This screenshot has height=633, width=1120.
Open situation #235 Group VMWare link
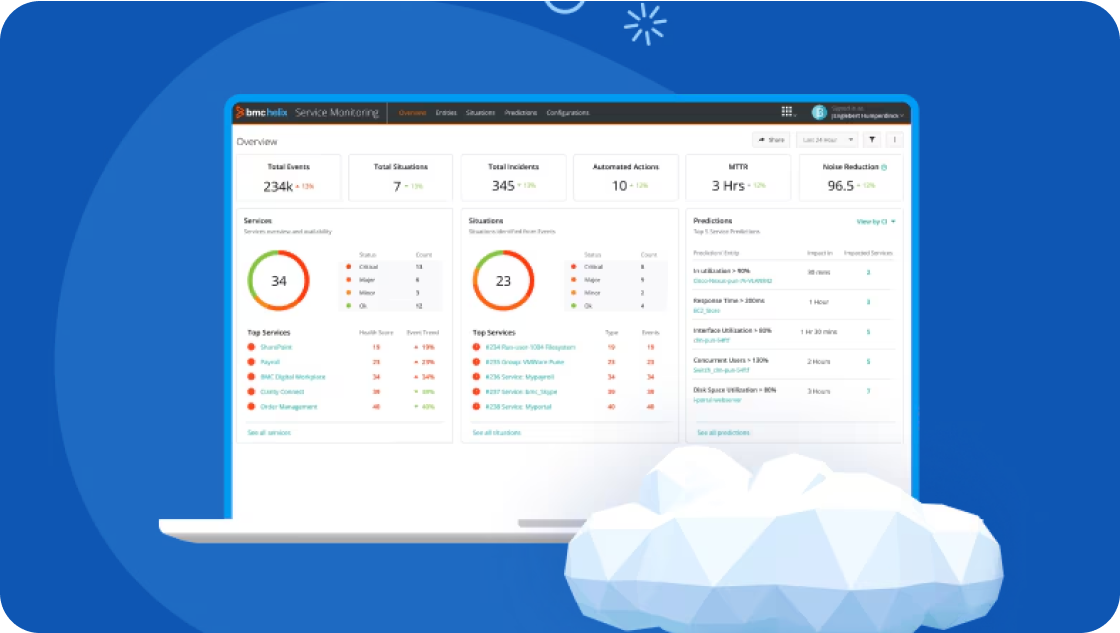coord(524,362)
